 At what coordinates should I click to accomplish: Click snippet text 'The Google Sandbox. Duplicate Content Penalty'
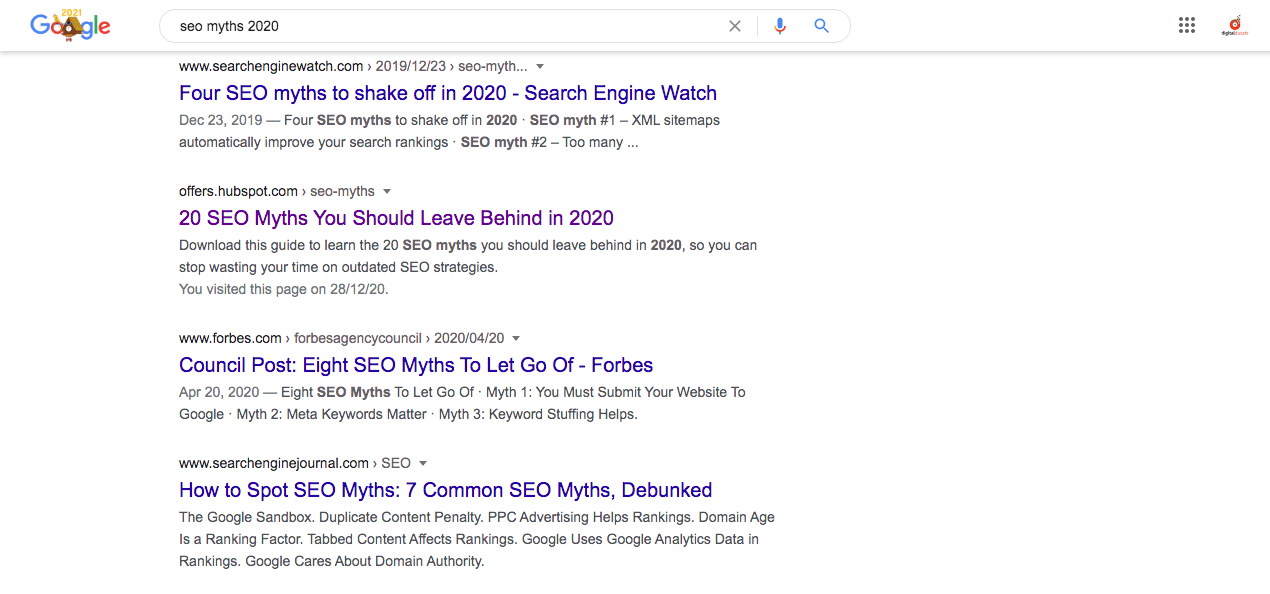tap(333, 517)
